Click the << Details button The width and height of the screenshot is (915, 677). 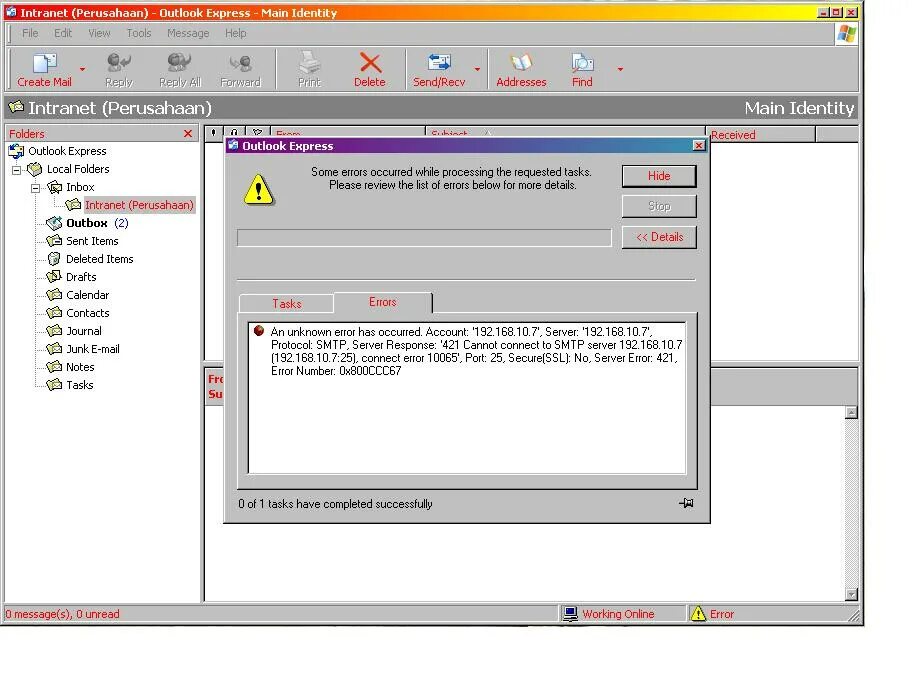point(659,238)
